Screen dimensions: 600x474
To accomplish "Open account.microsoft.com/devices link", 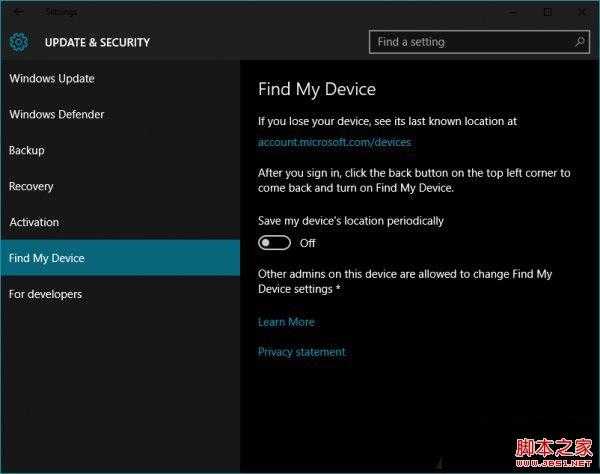I will point(334,142).
